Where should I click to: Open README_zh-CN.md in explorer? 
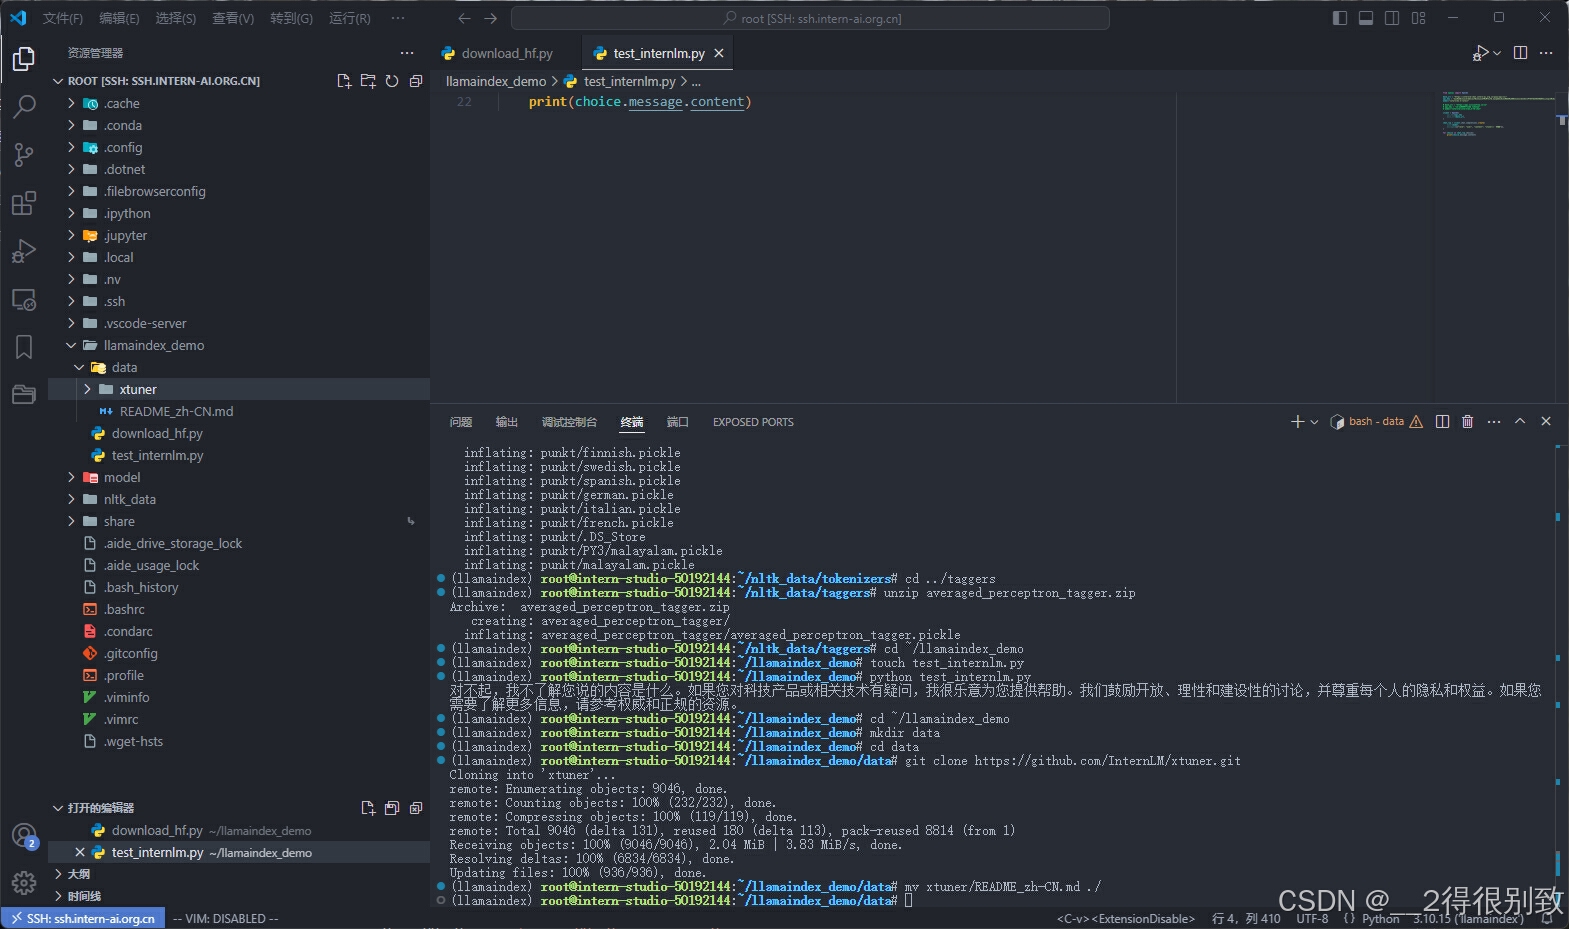176,411
